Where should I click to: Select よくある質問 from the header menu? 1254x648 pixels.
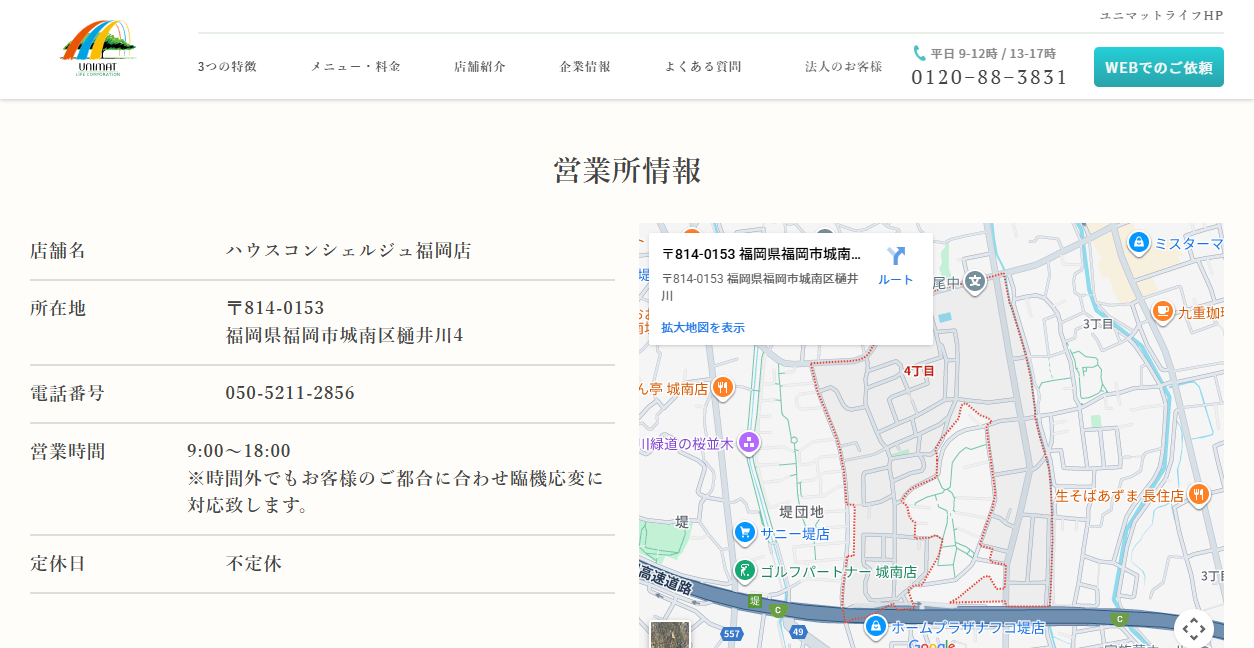click(x=700, y=66)
